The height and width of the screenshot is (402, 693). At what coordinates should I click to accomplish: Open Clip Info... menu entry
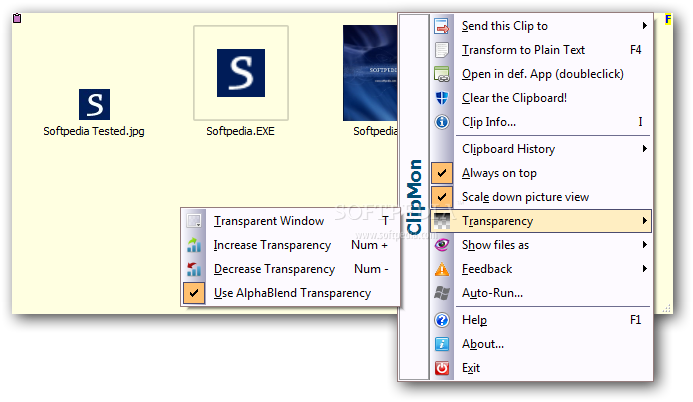click(541, 122)
